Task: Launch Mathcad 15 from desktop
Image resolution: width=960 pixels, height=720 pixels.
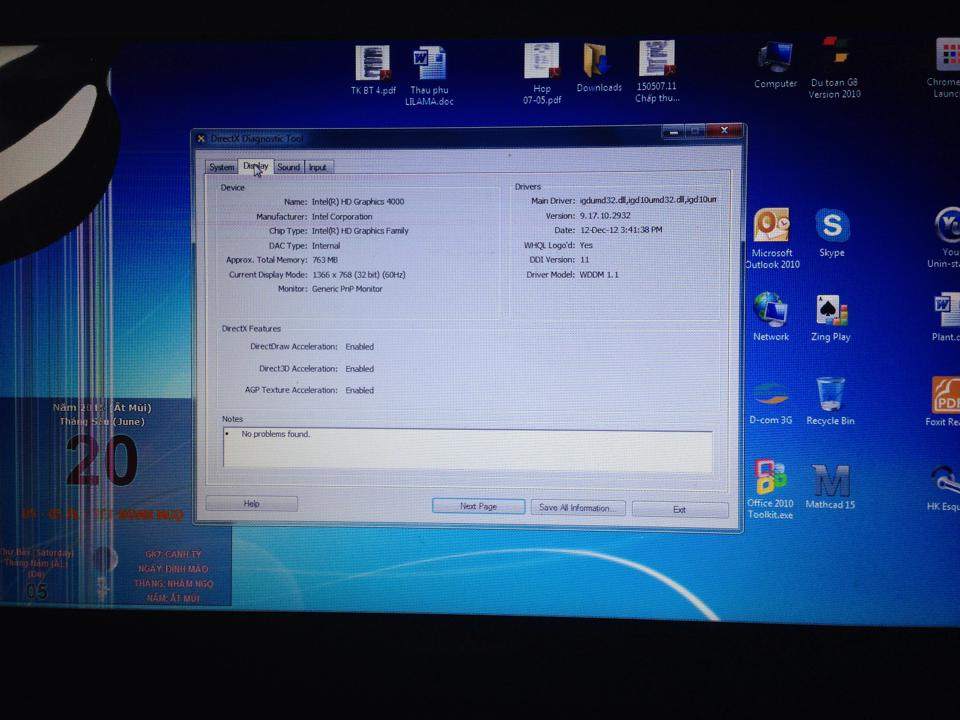Action: (x=830, y=487)
